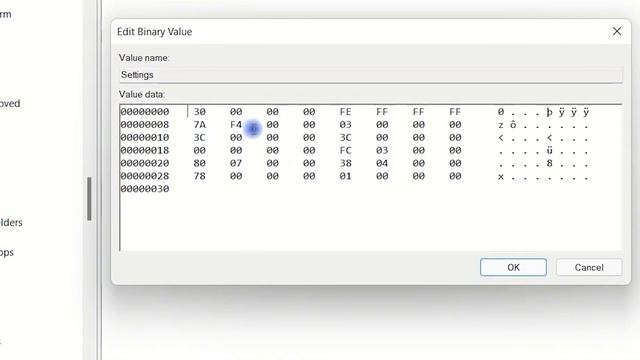Select the FC byte in row 00000018
Viewport: 640px width, 360px height.
[345, 151]
